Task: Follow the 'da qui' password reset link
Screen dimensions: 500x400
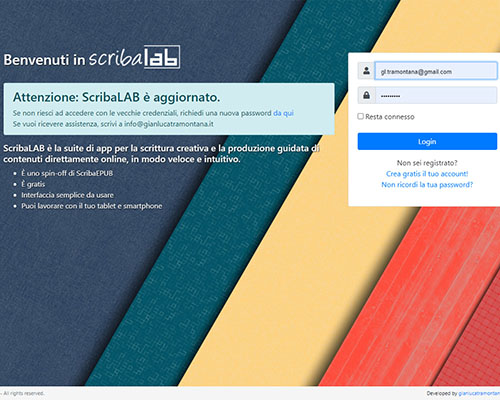Action: (x=283, y=113)
